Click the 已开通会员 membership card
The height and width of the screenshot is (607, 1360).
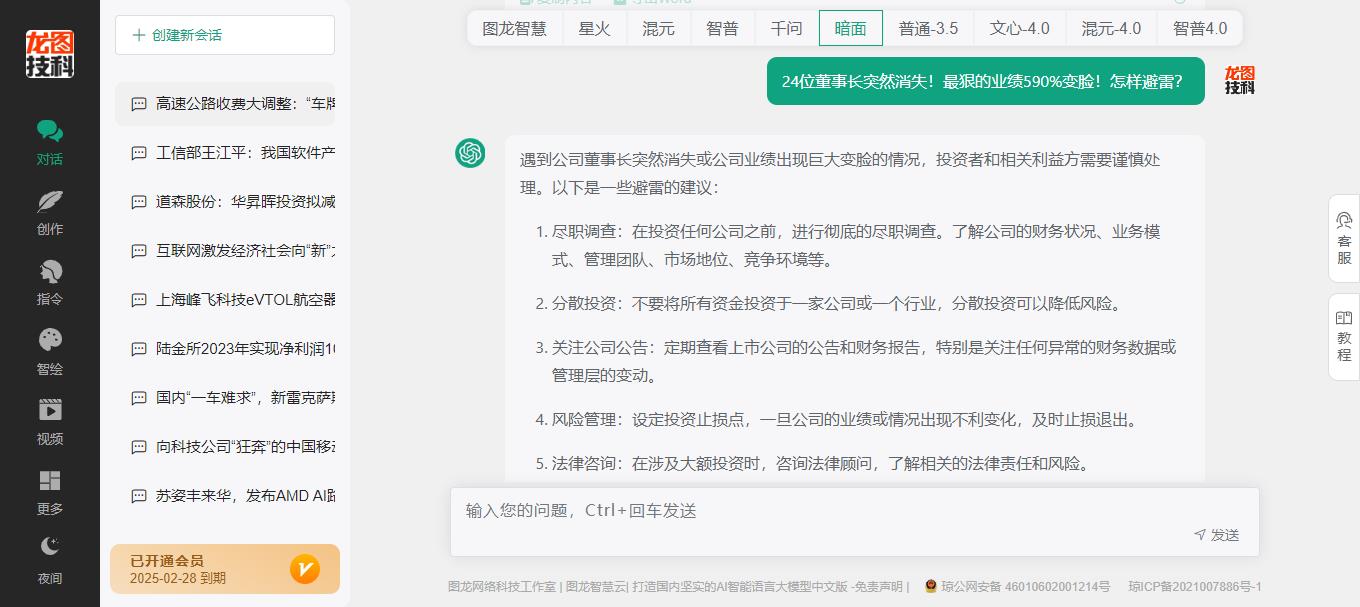pyautogui.click(x=225, y=569)
